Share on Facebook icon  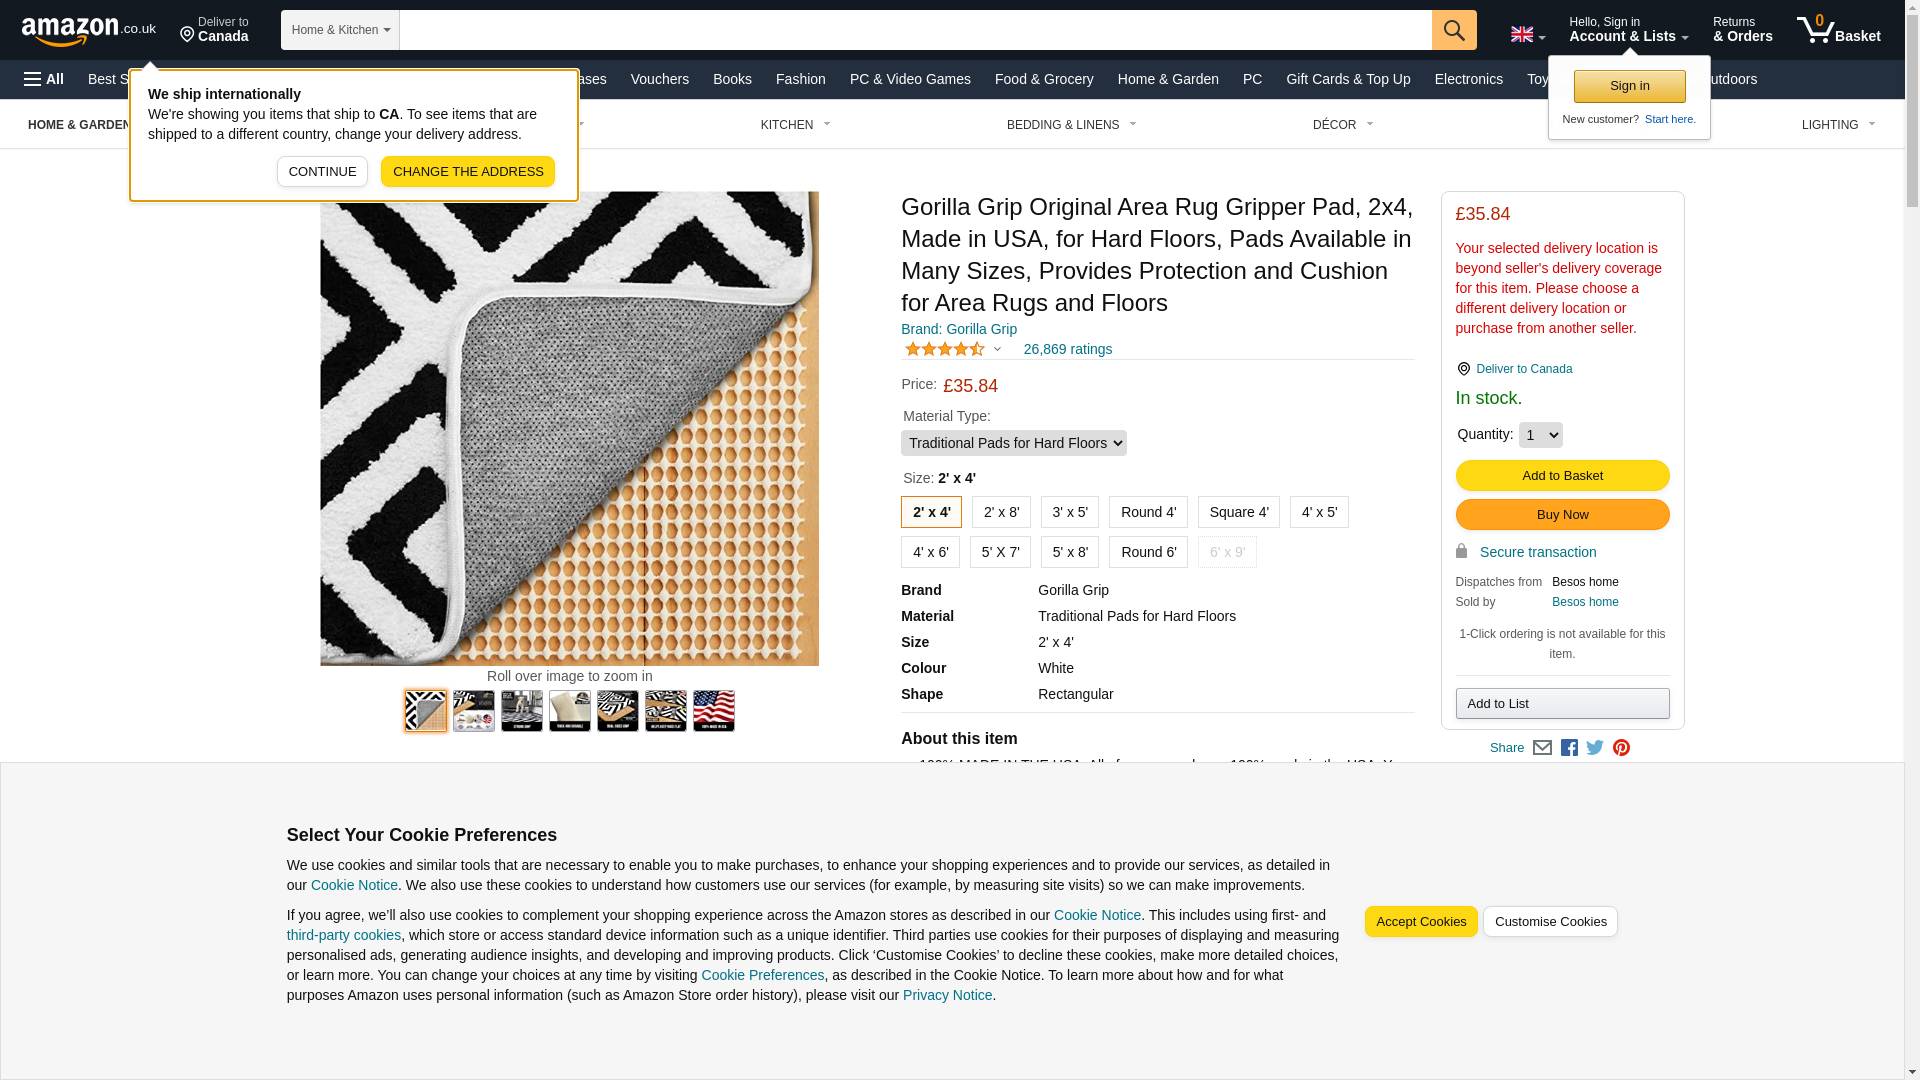click(x=1569, y=747)
